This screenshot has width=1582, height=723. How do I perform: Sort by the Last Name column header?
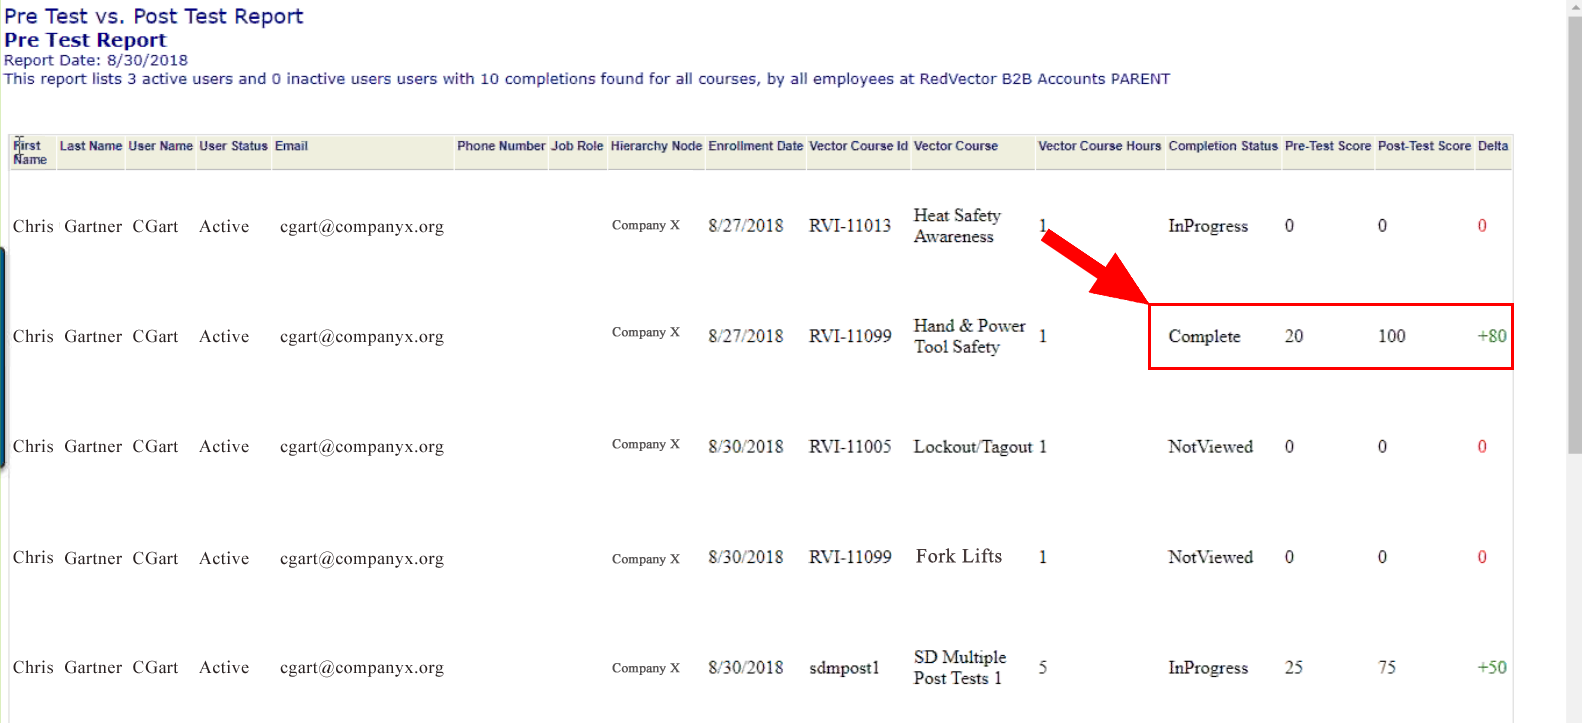coord(90,146)
